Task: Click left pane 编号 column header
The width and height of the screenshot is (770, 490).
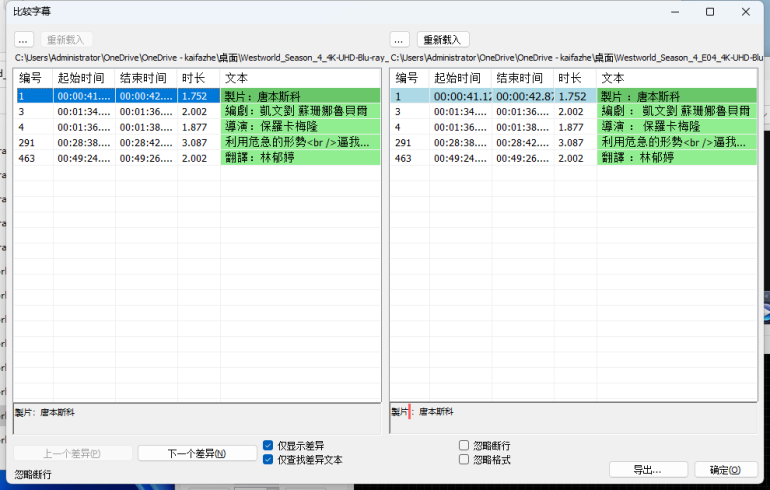Action: [x=33, y=78]
